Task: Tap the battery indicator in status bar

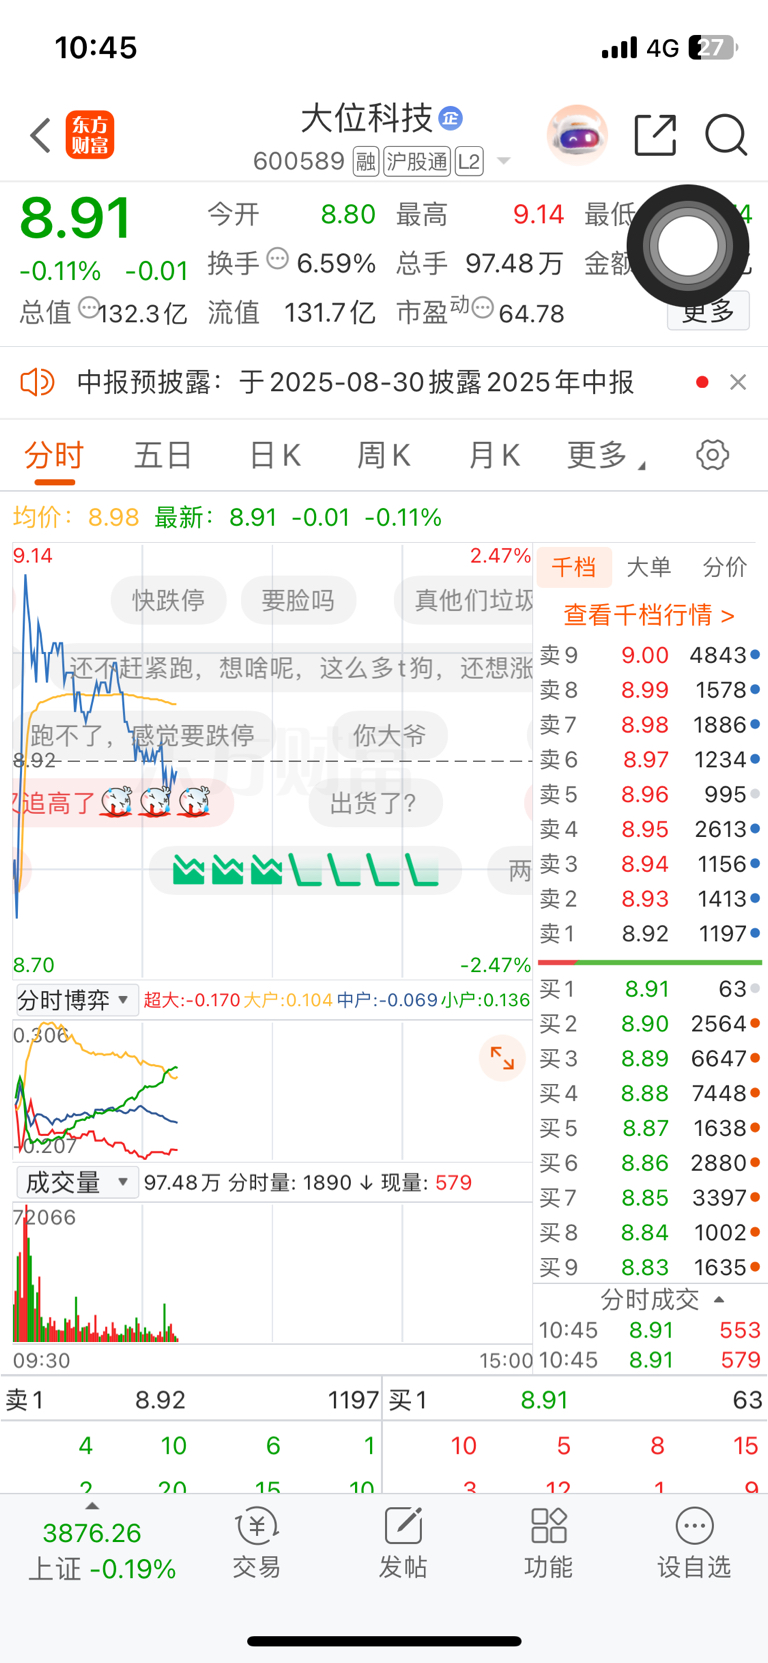Action: coord(714,47)
